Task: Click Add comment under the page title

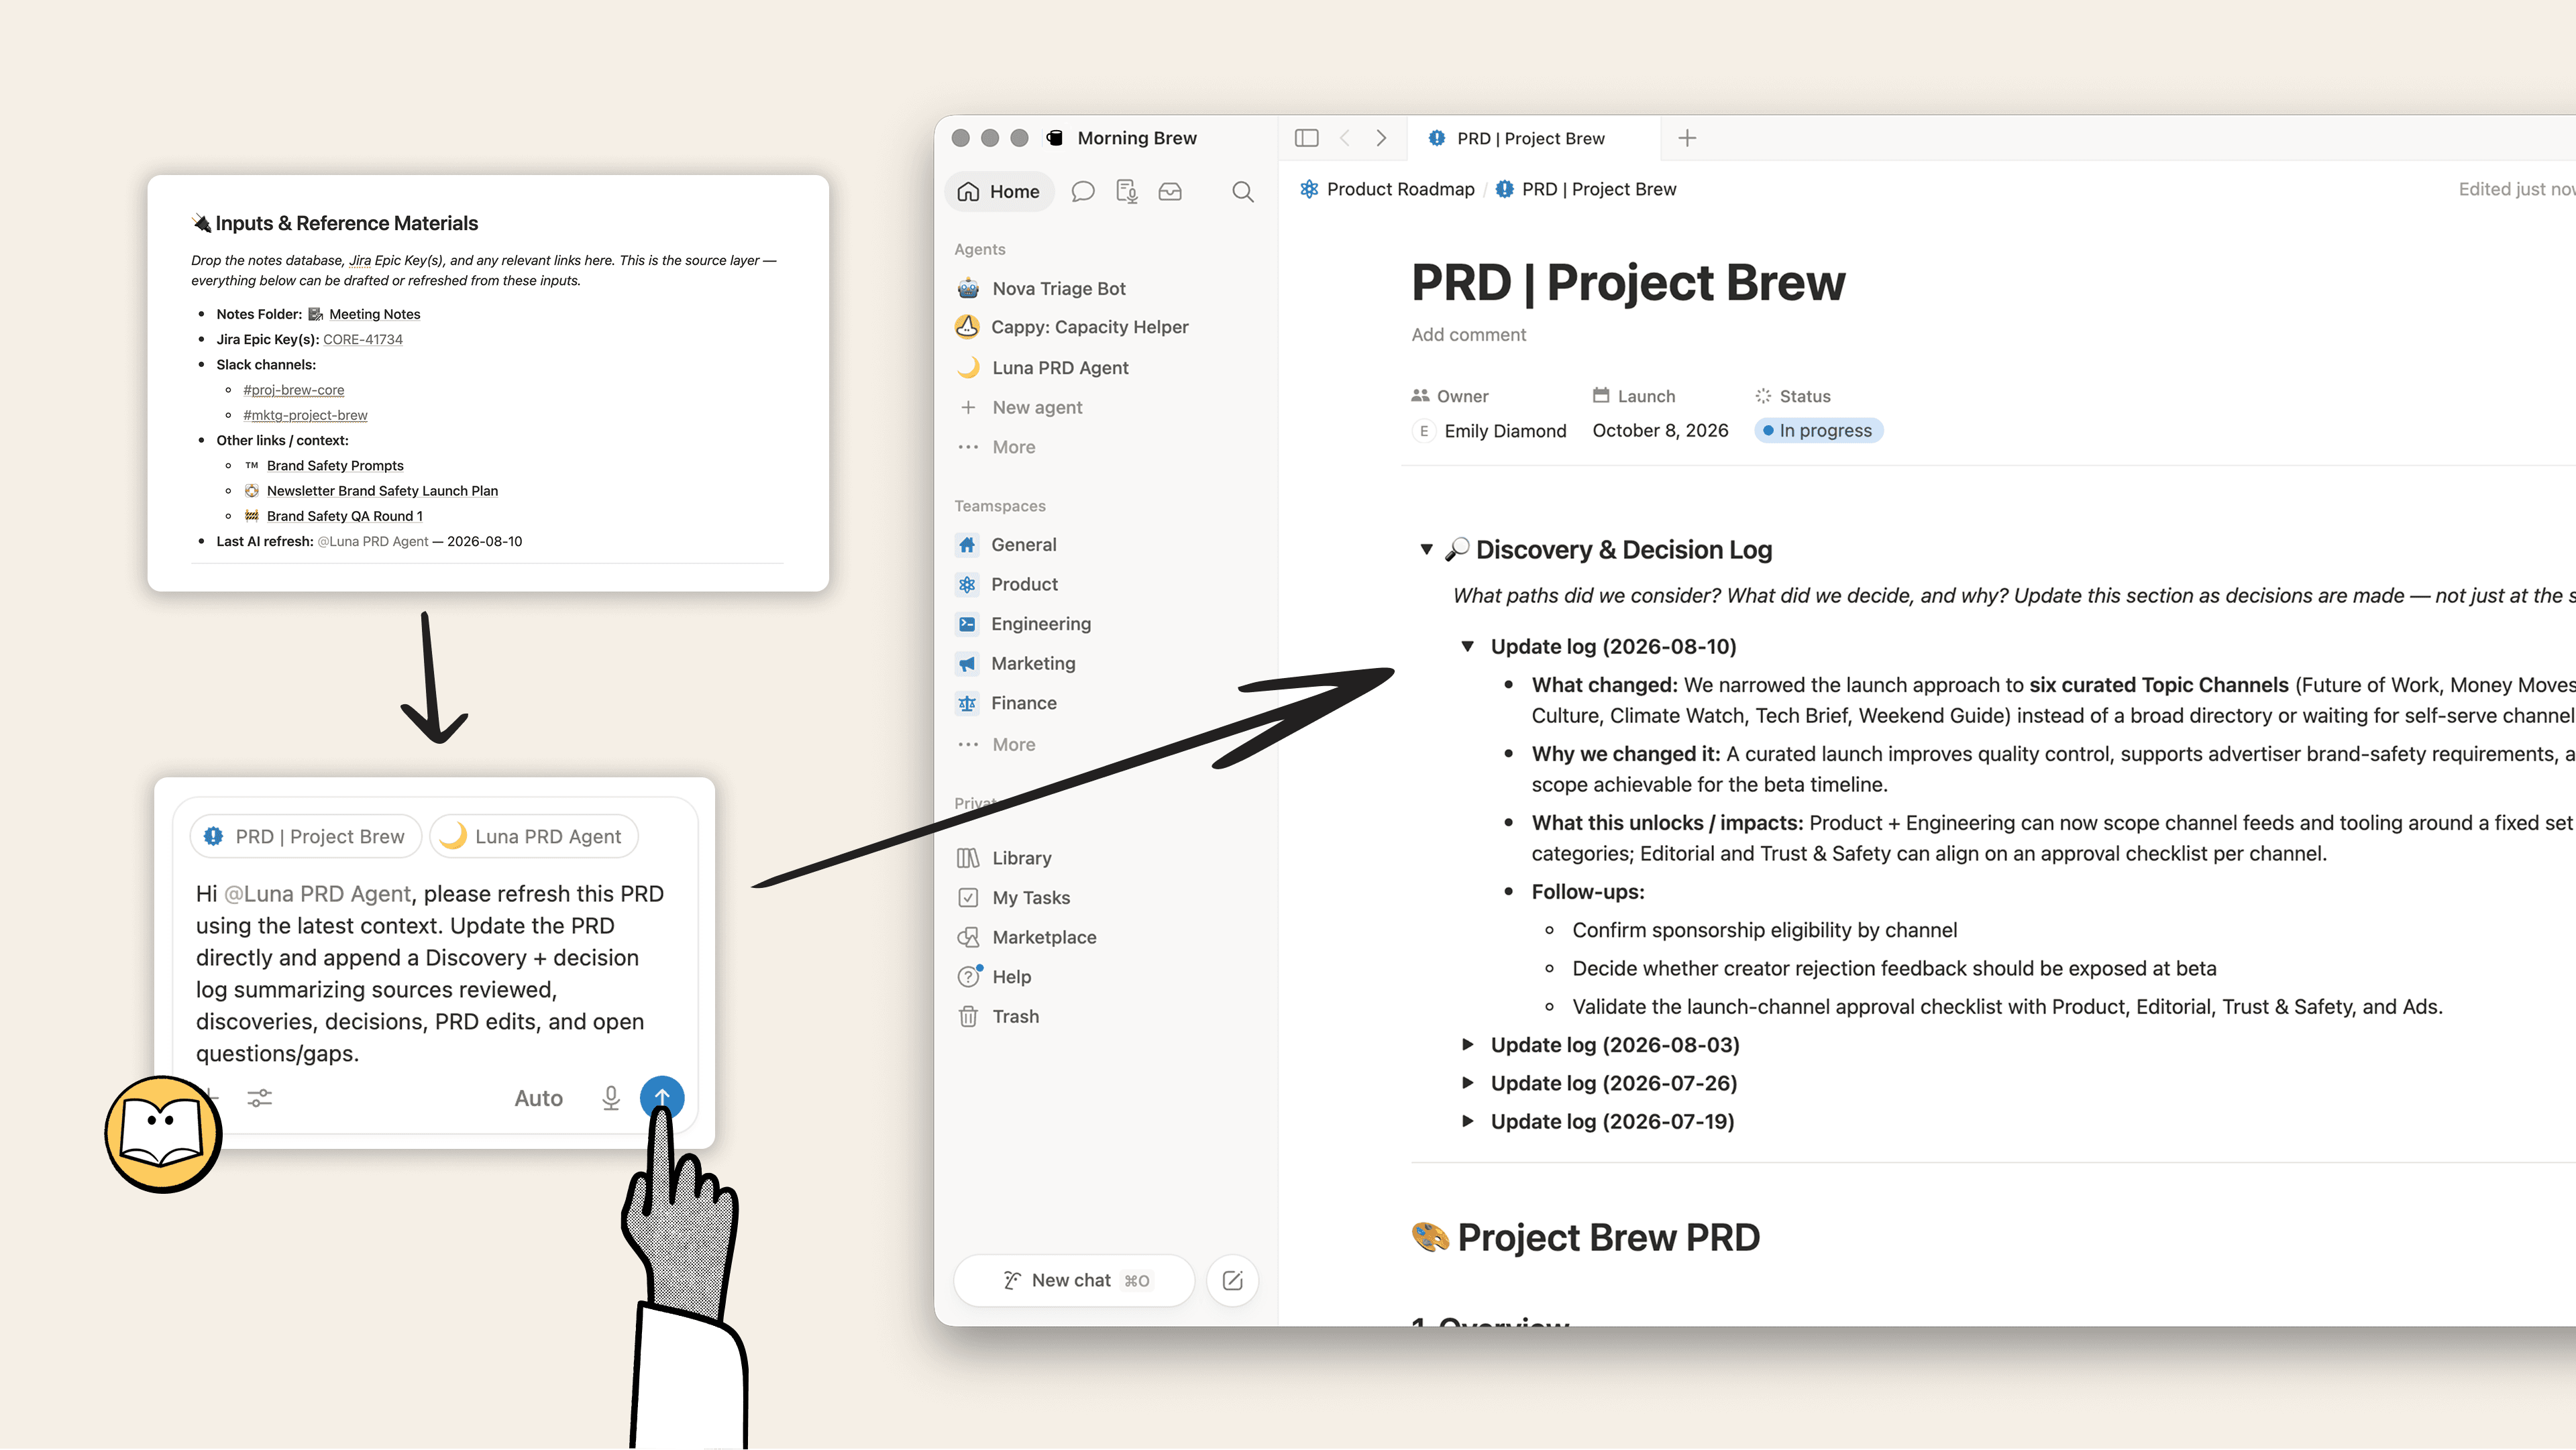Action: click(1468, 334)
